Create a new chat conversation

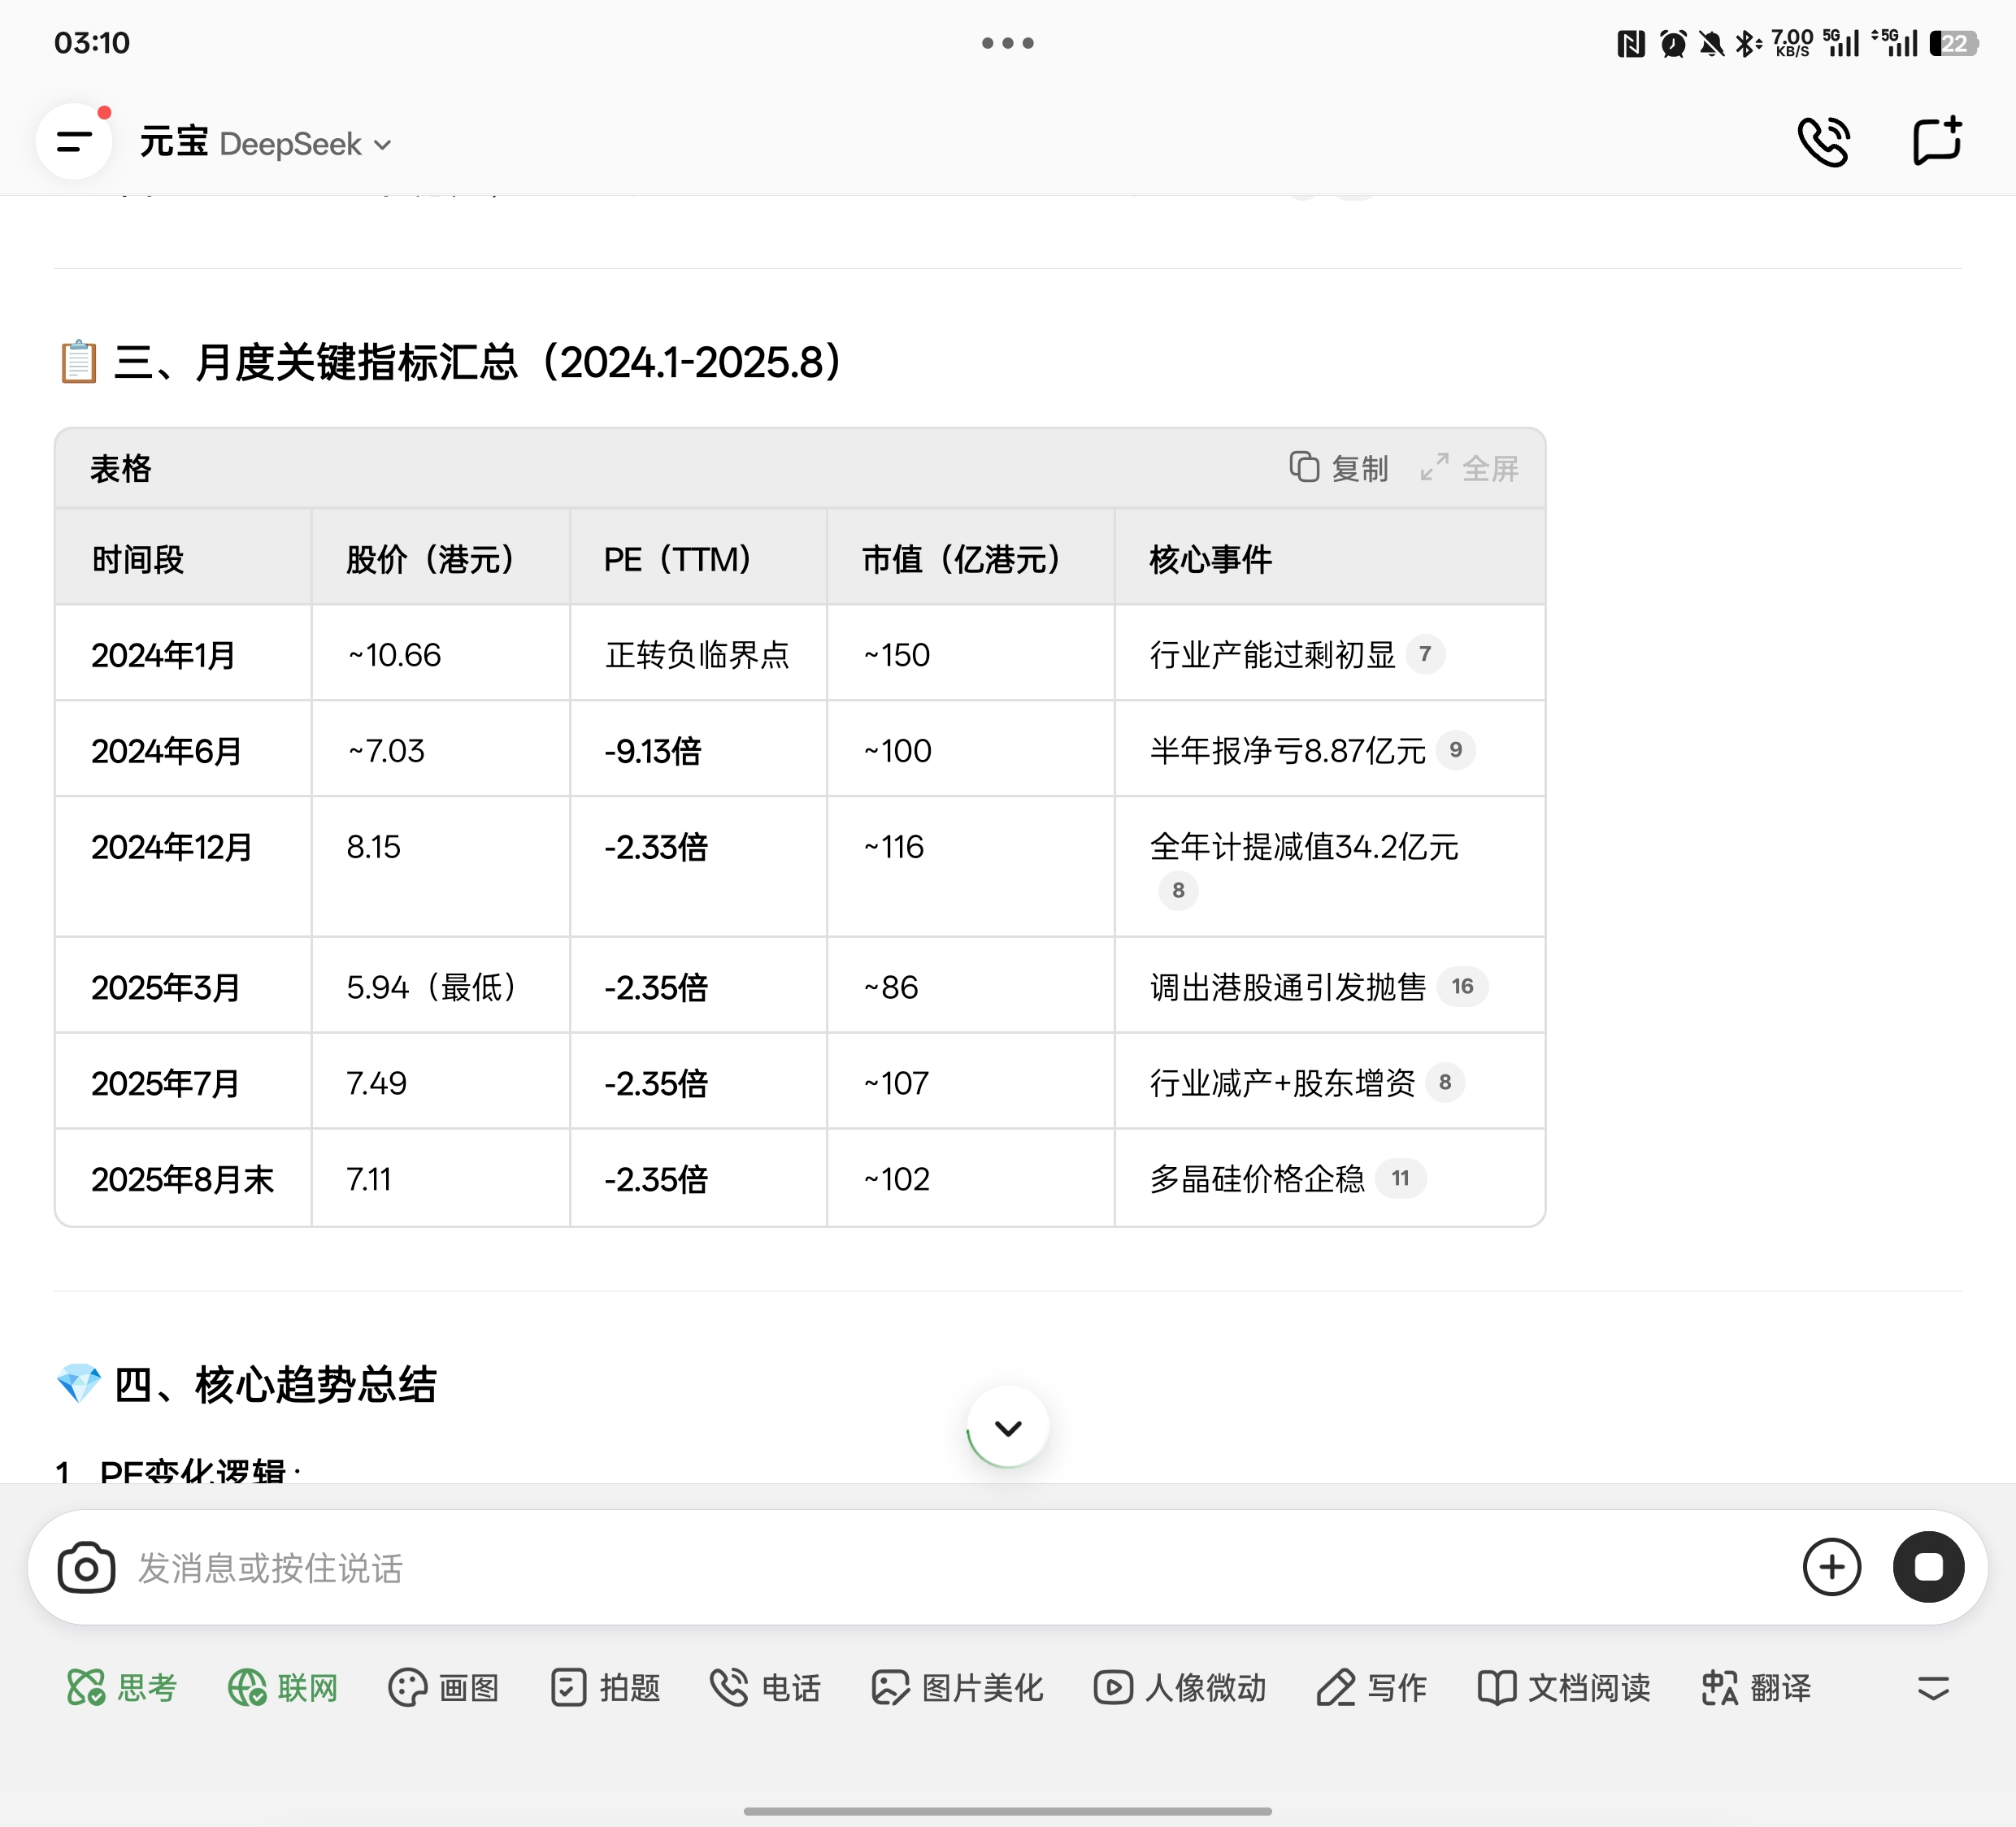pos(1937,142)
